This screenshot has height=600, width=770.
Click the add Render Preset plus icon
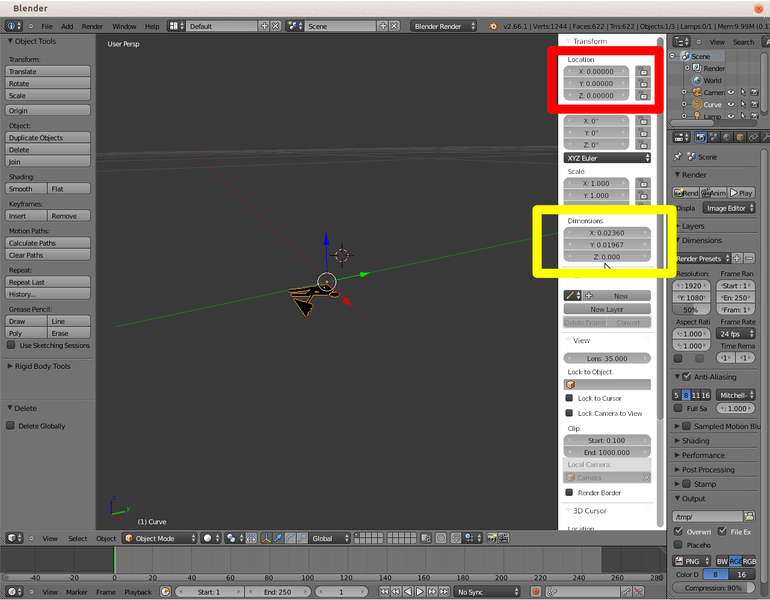tap(737, 258)
